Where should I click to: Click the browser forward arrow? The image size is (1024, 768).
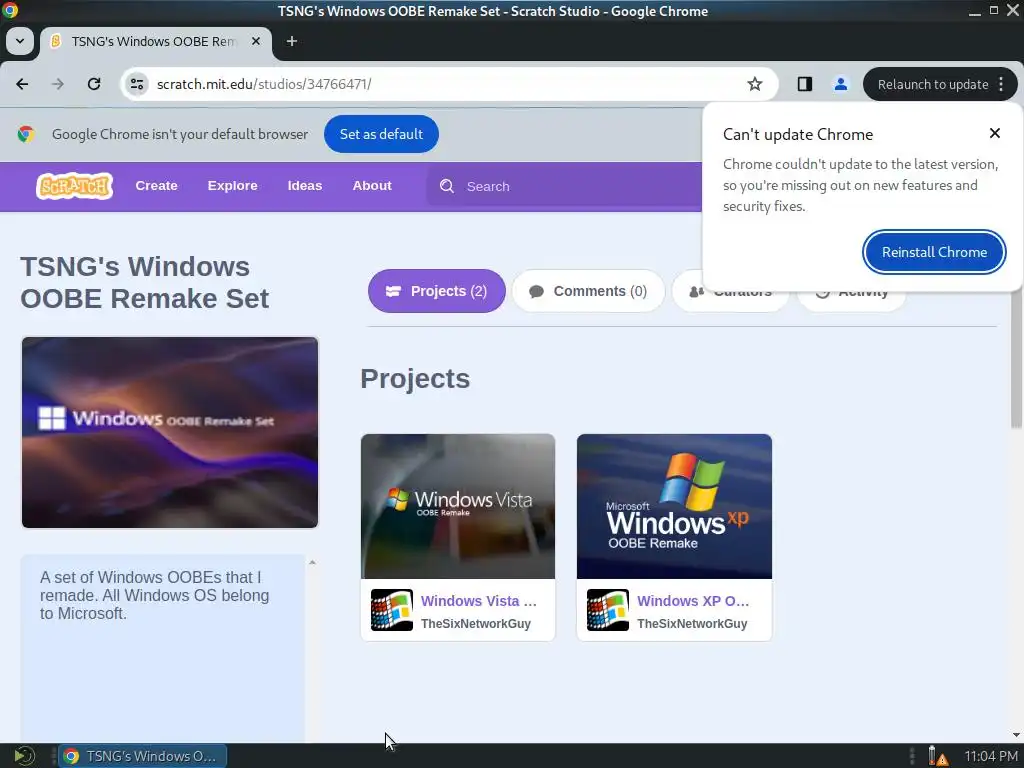coord(57,84)
